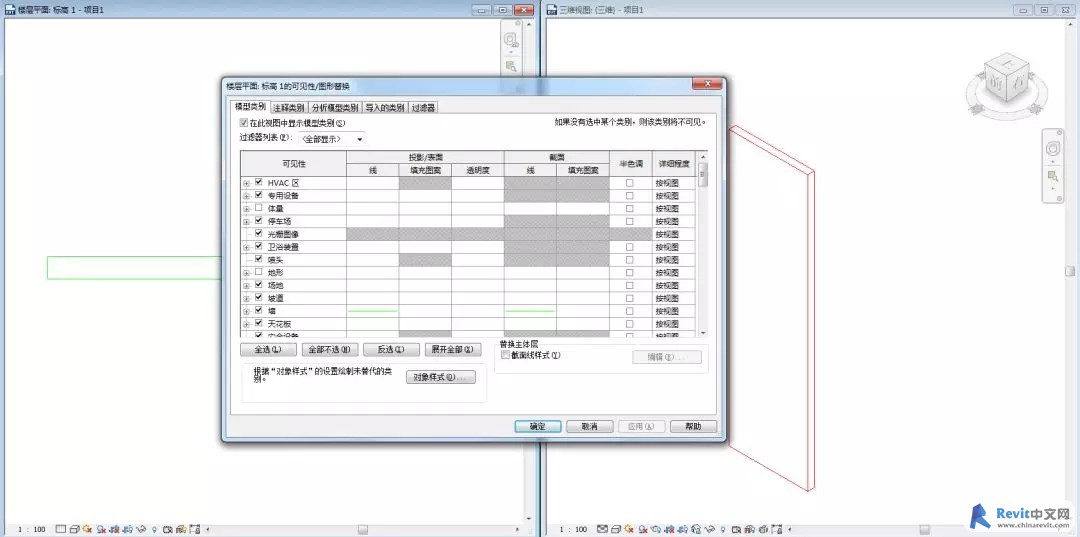
Task: Open Rendering dialog icon in 3D view bar
Action: pos(656,529)
